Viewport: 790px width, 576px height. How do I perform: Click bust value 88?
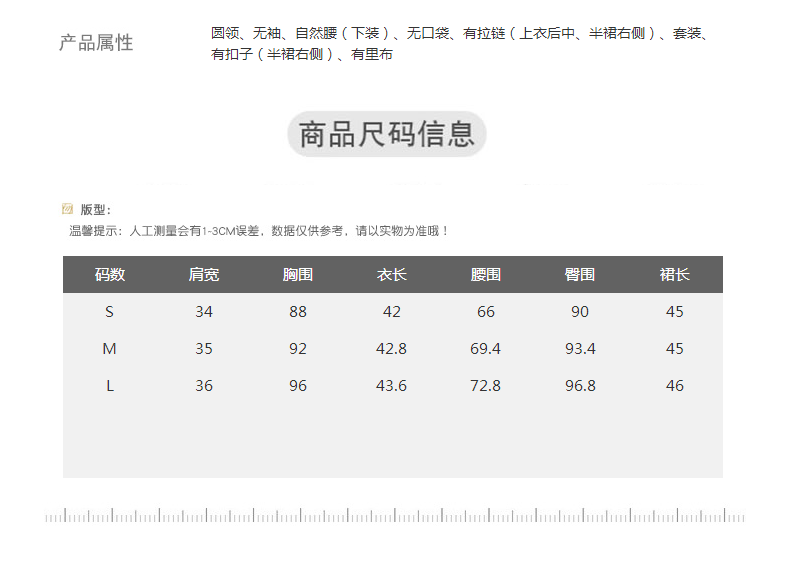[298, 312]
